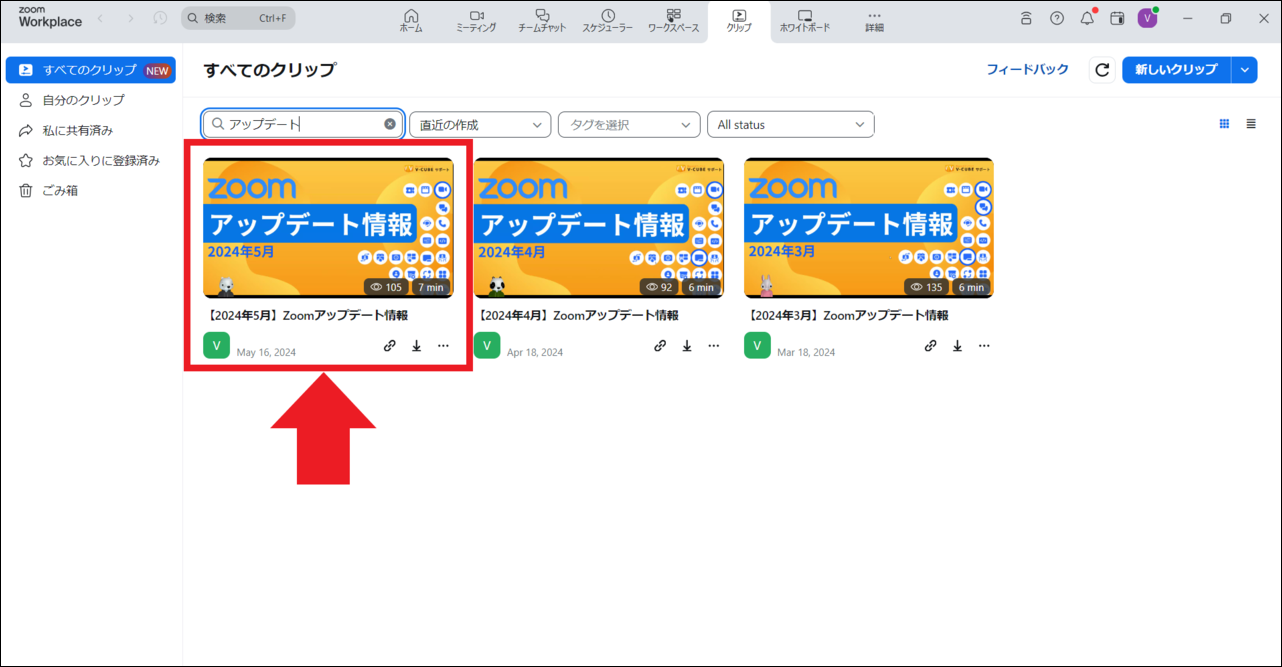Open more options for May 2024 clip
Screen dimensions: 1282x667
tap(443, 346)
